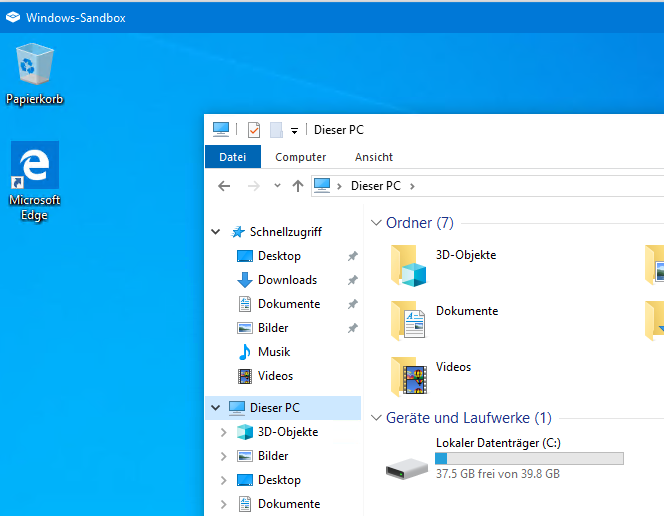This screenshot has height=516, width=664.
Task: Expand Bilder under Dieser PC
Action: pos(224,456)
